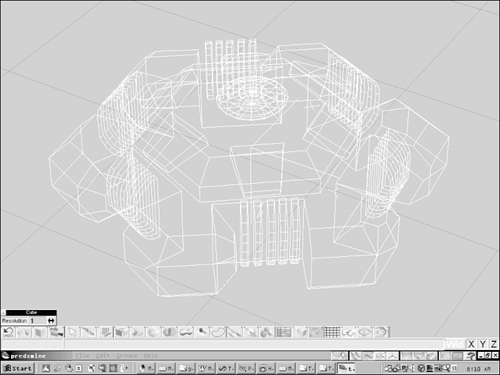Open the stacked files library icon

[x=56, y=332]
